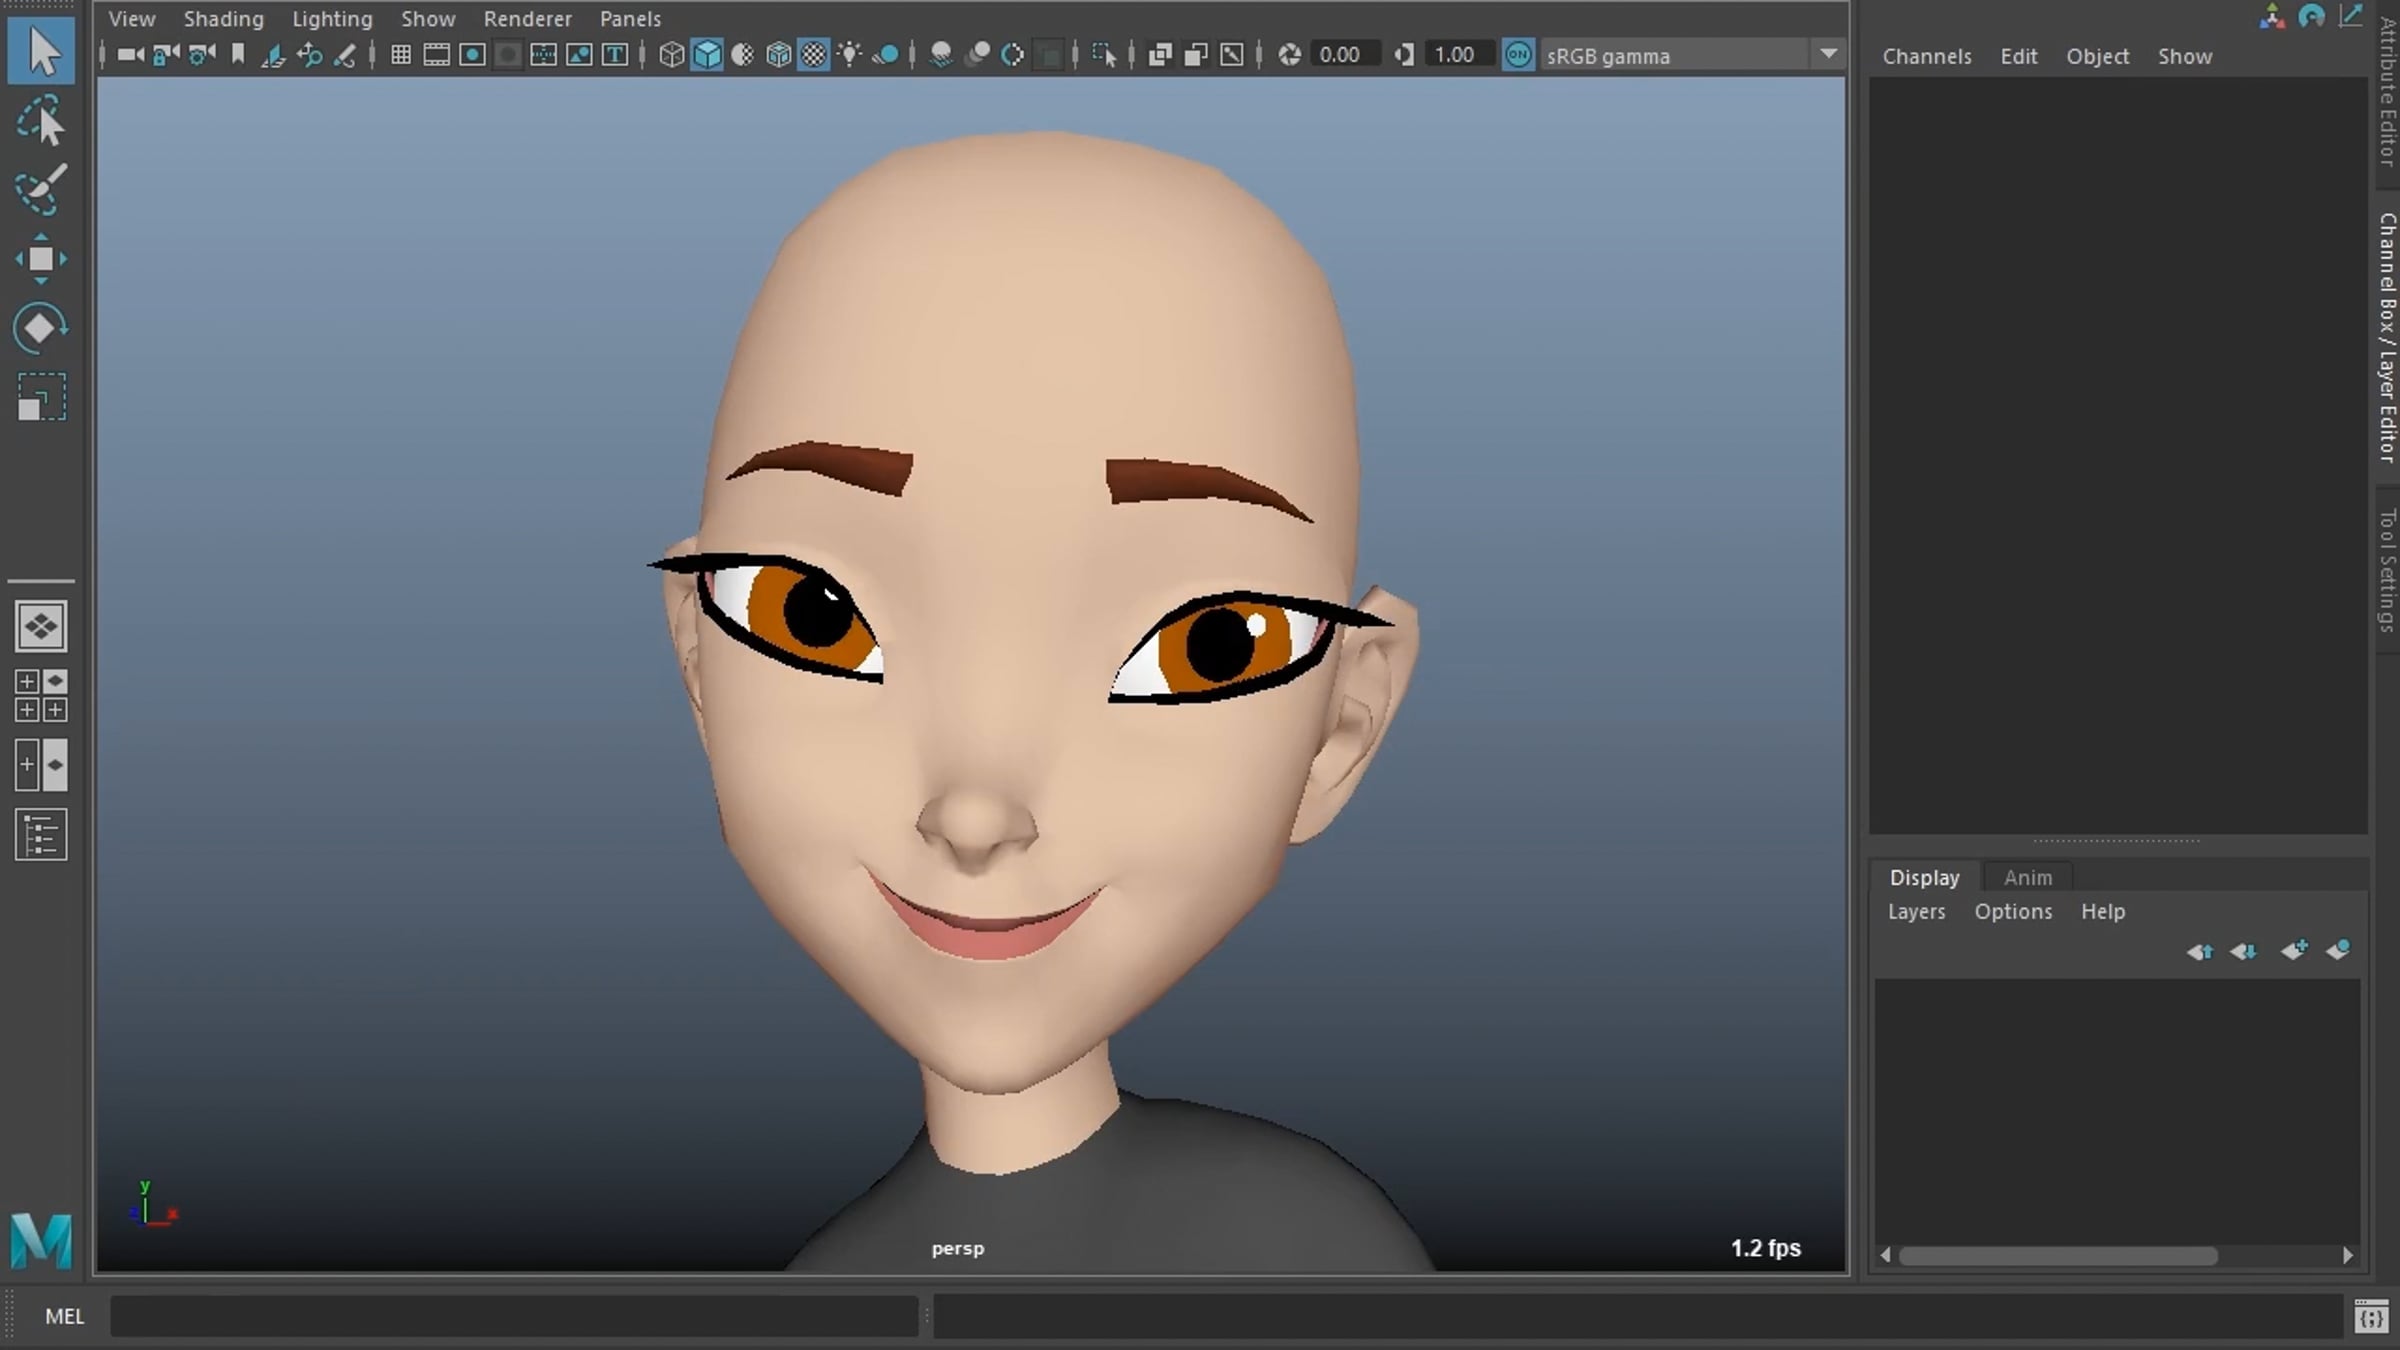Activate the Paint Selection tool
The image size is (2400, 1350).
(41, 189)
